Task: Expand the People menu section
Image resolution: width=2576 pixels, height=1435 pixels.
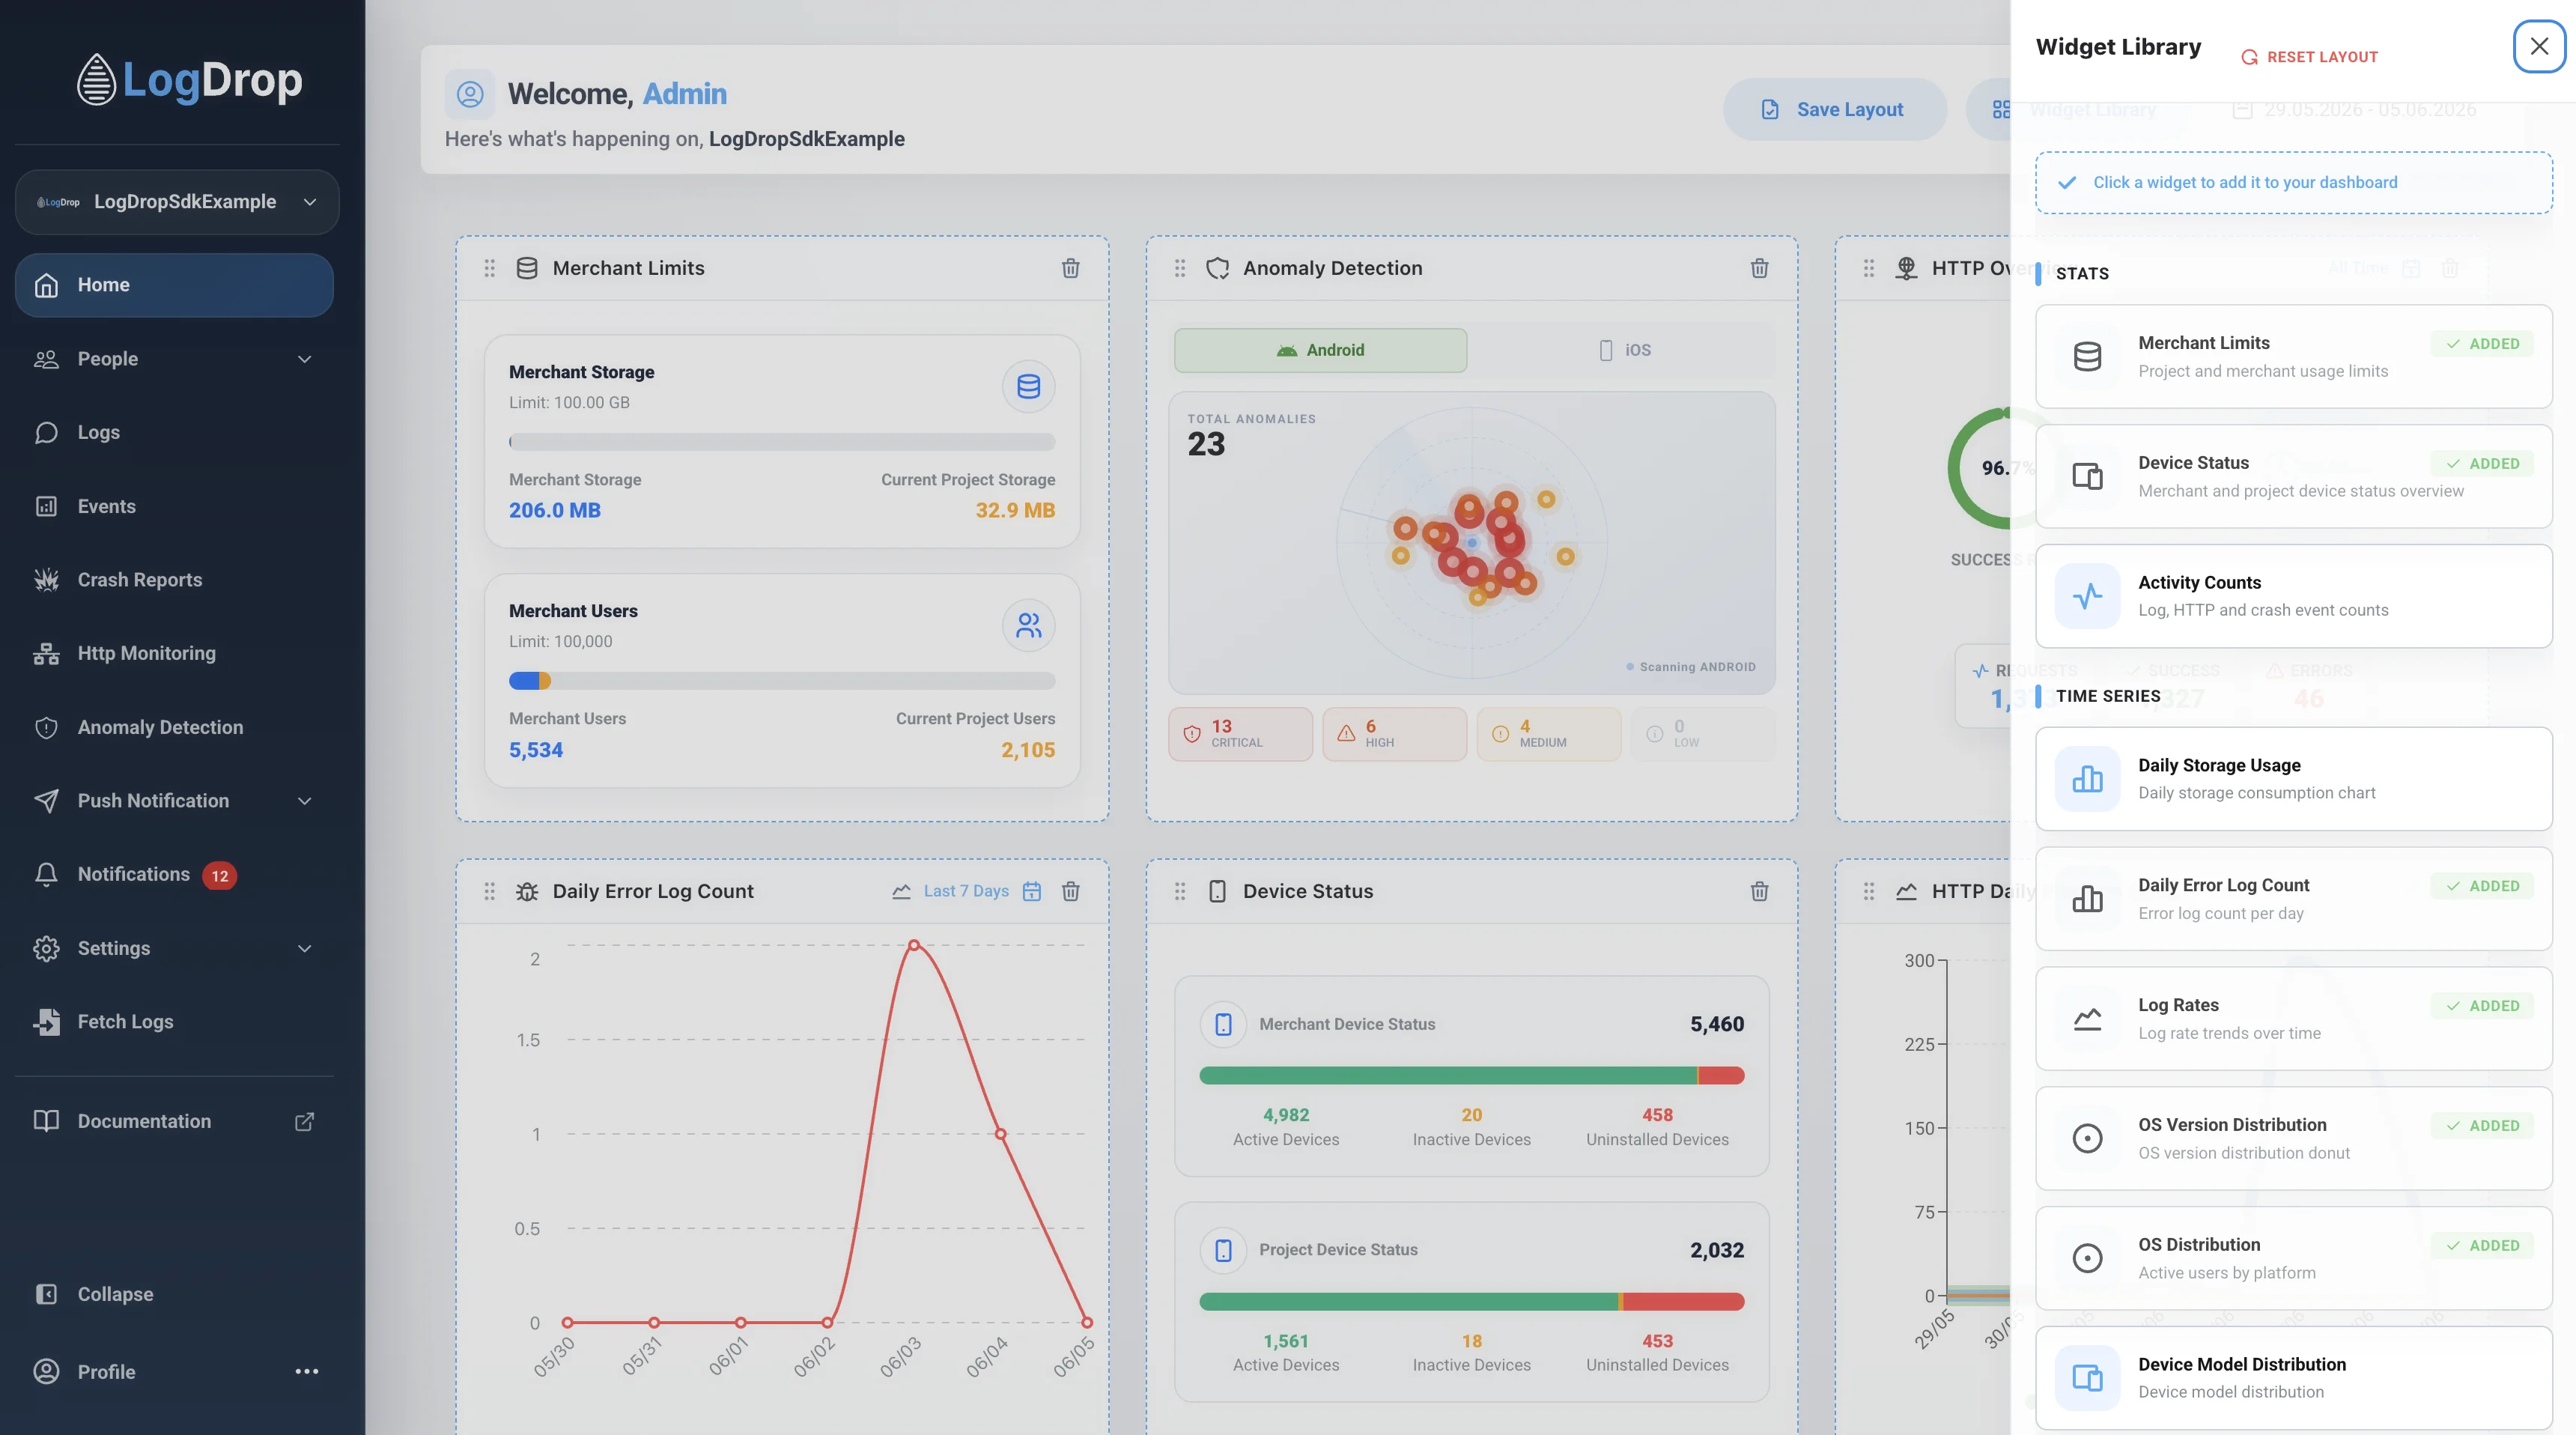Action: (x=174, y=359)
